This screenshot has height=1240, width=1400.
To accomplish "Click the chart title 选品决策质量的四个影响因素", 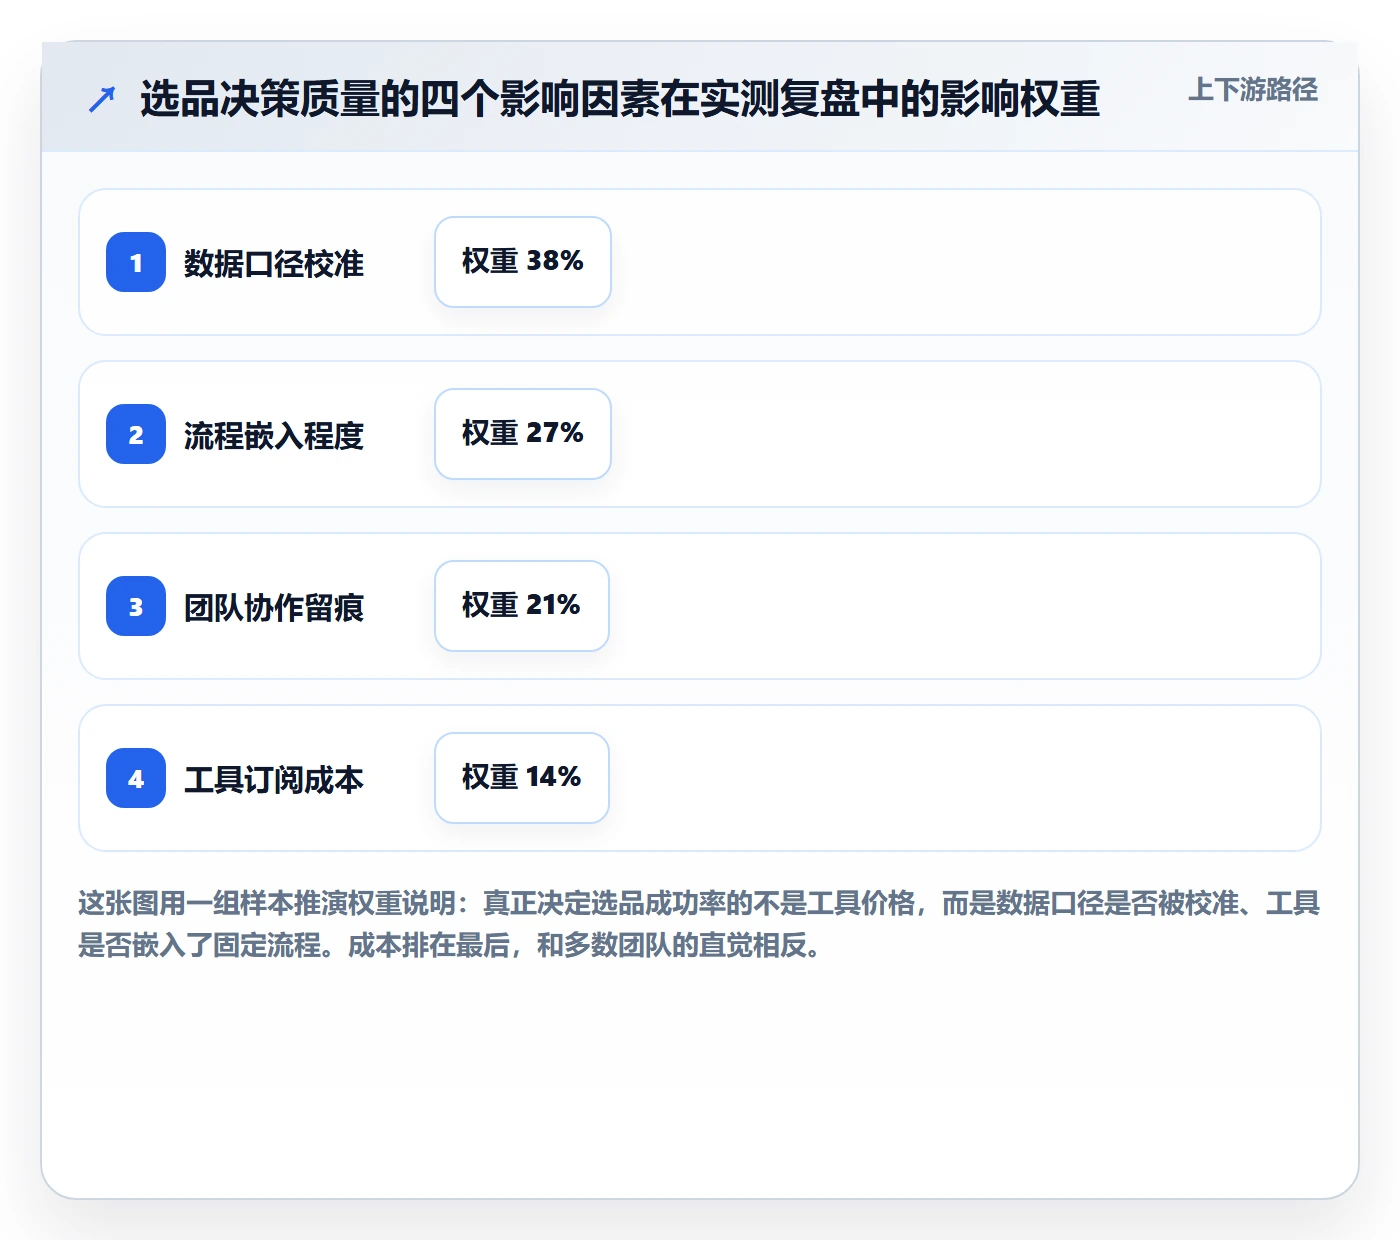I will coord(620,99).
